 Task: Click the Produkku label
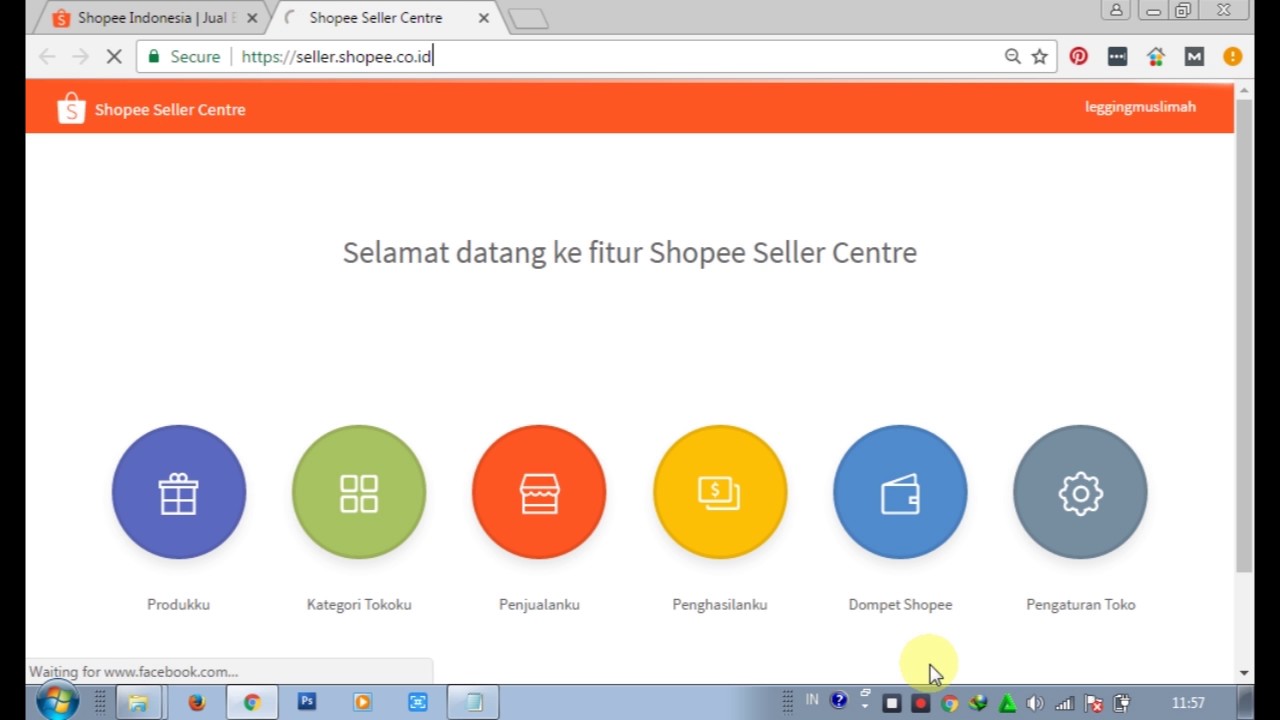(x=179, y=604)
